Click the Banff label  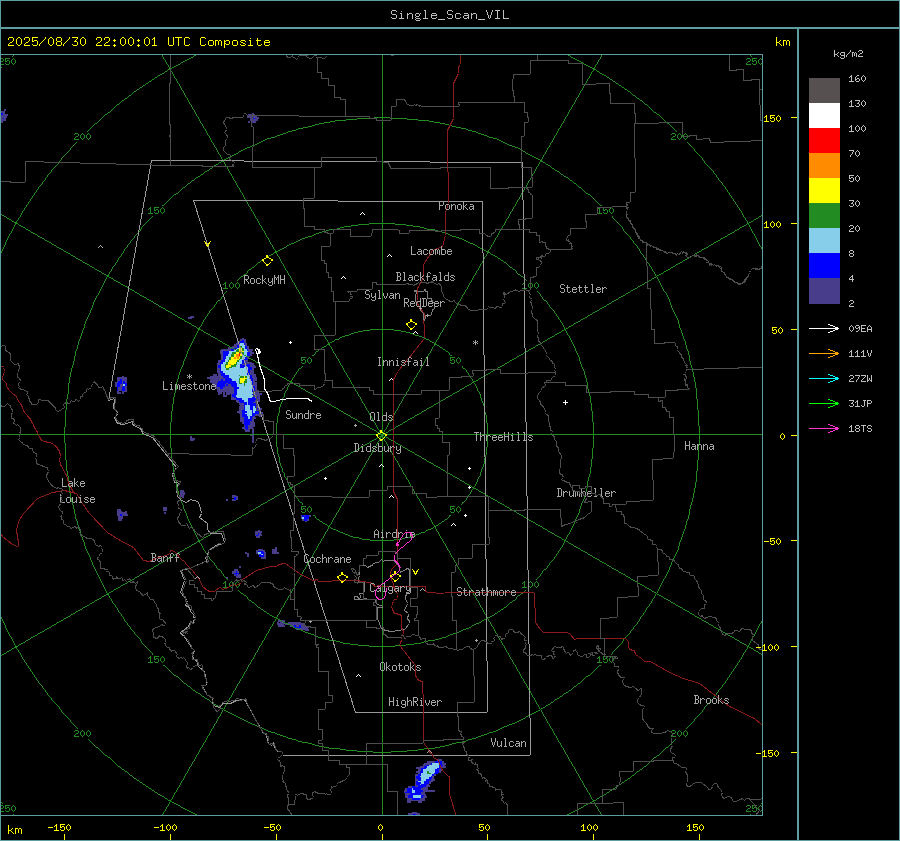point(165,557)
